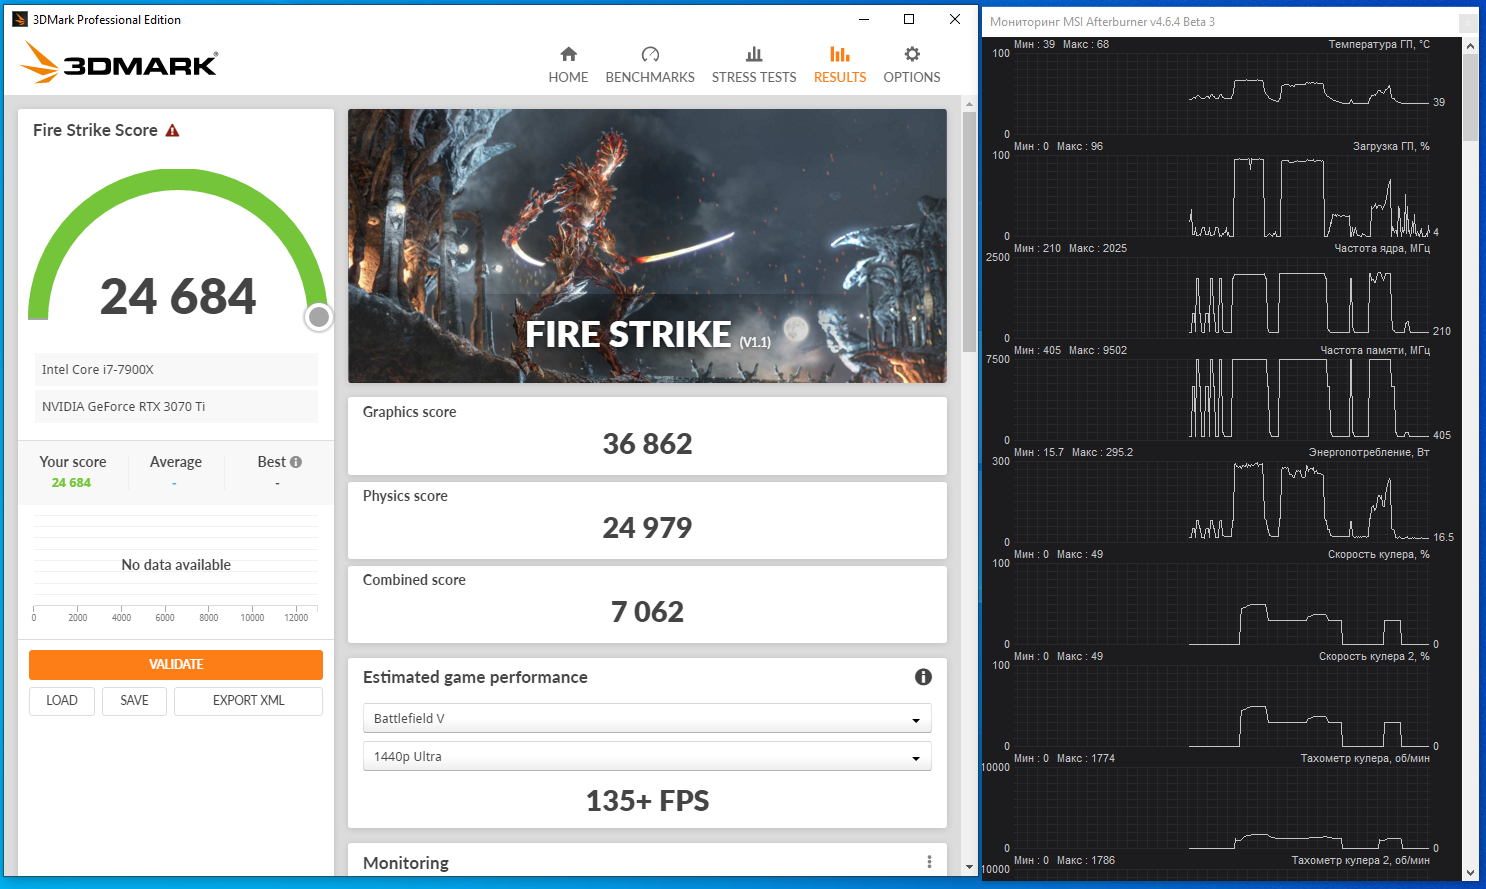Click the 3DMark logo
The image size is (1486, 889).
point(119,63)
